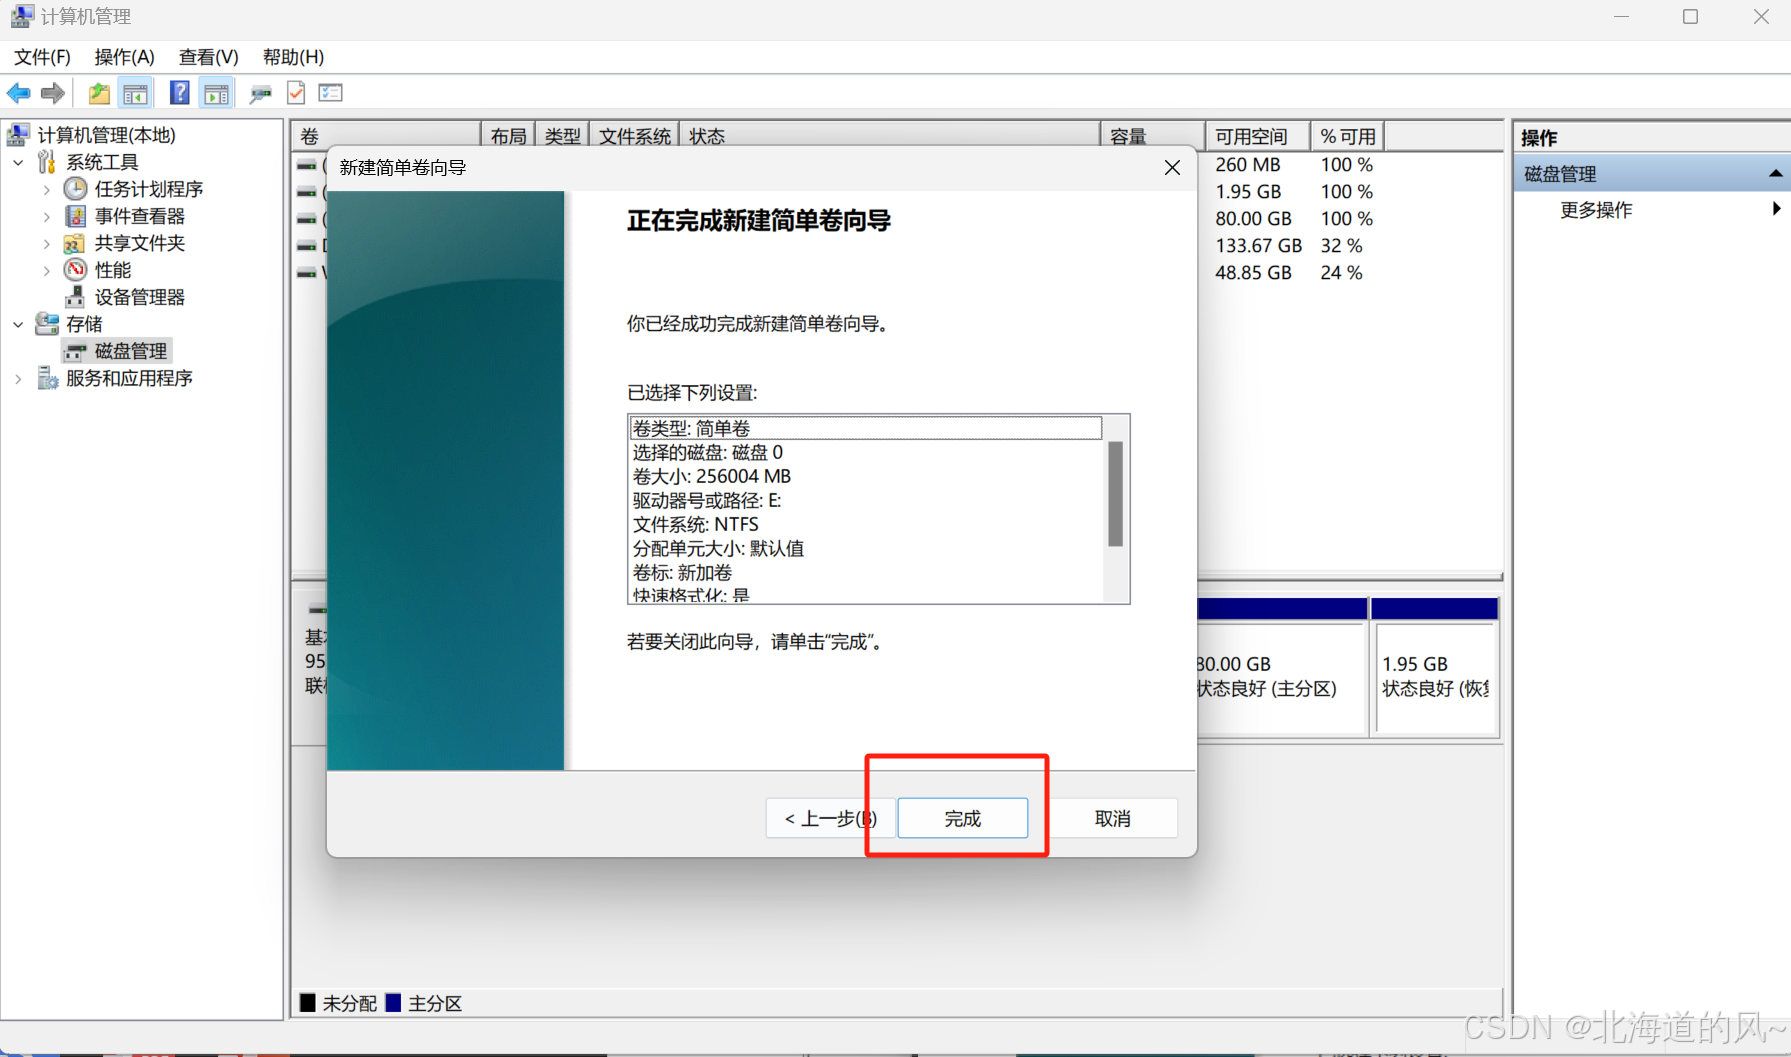1791x1057 pixels.
Task: Select the '文件系统: NTFS' row
Action: pos(866,524)
